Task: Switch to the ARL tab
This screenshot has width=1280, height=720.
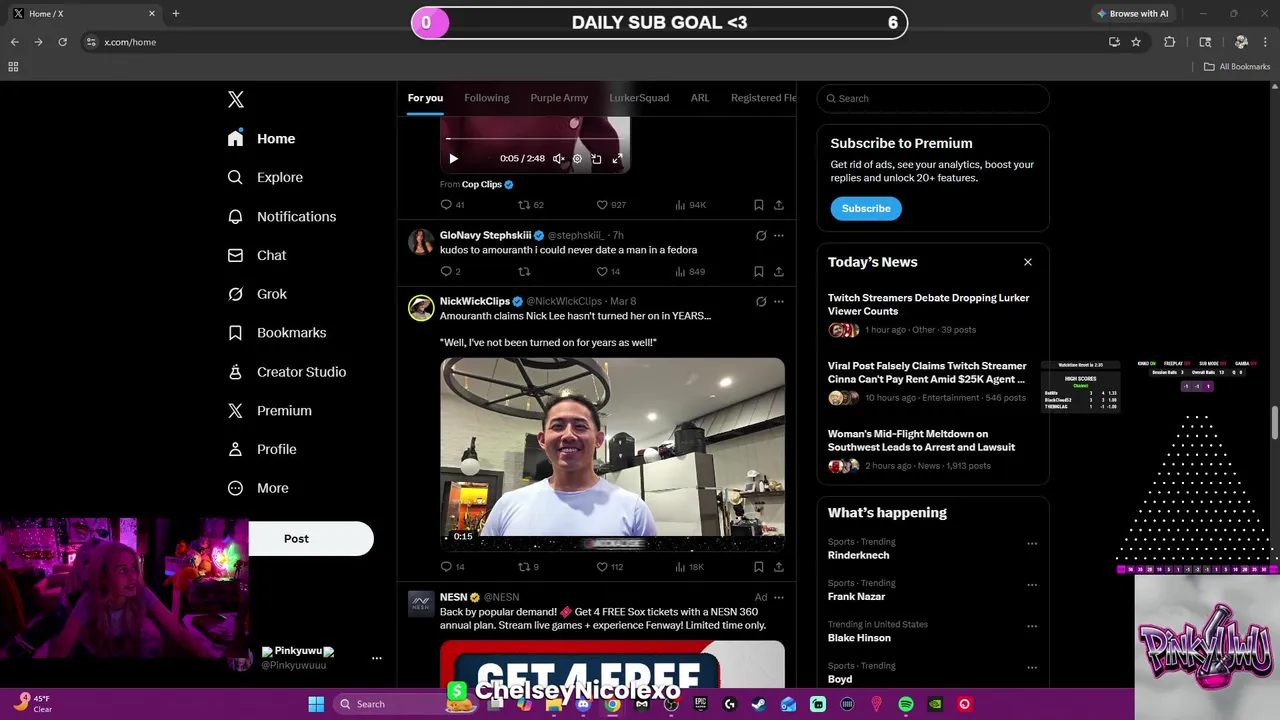Action: tap(700, 98)
